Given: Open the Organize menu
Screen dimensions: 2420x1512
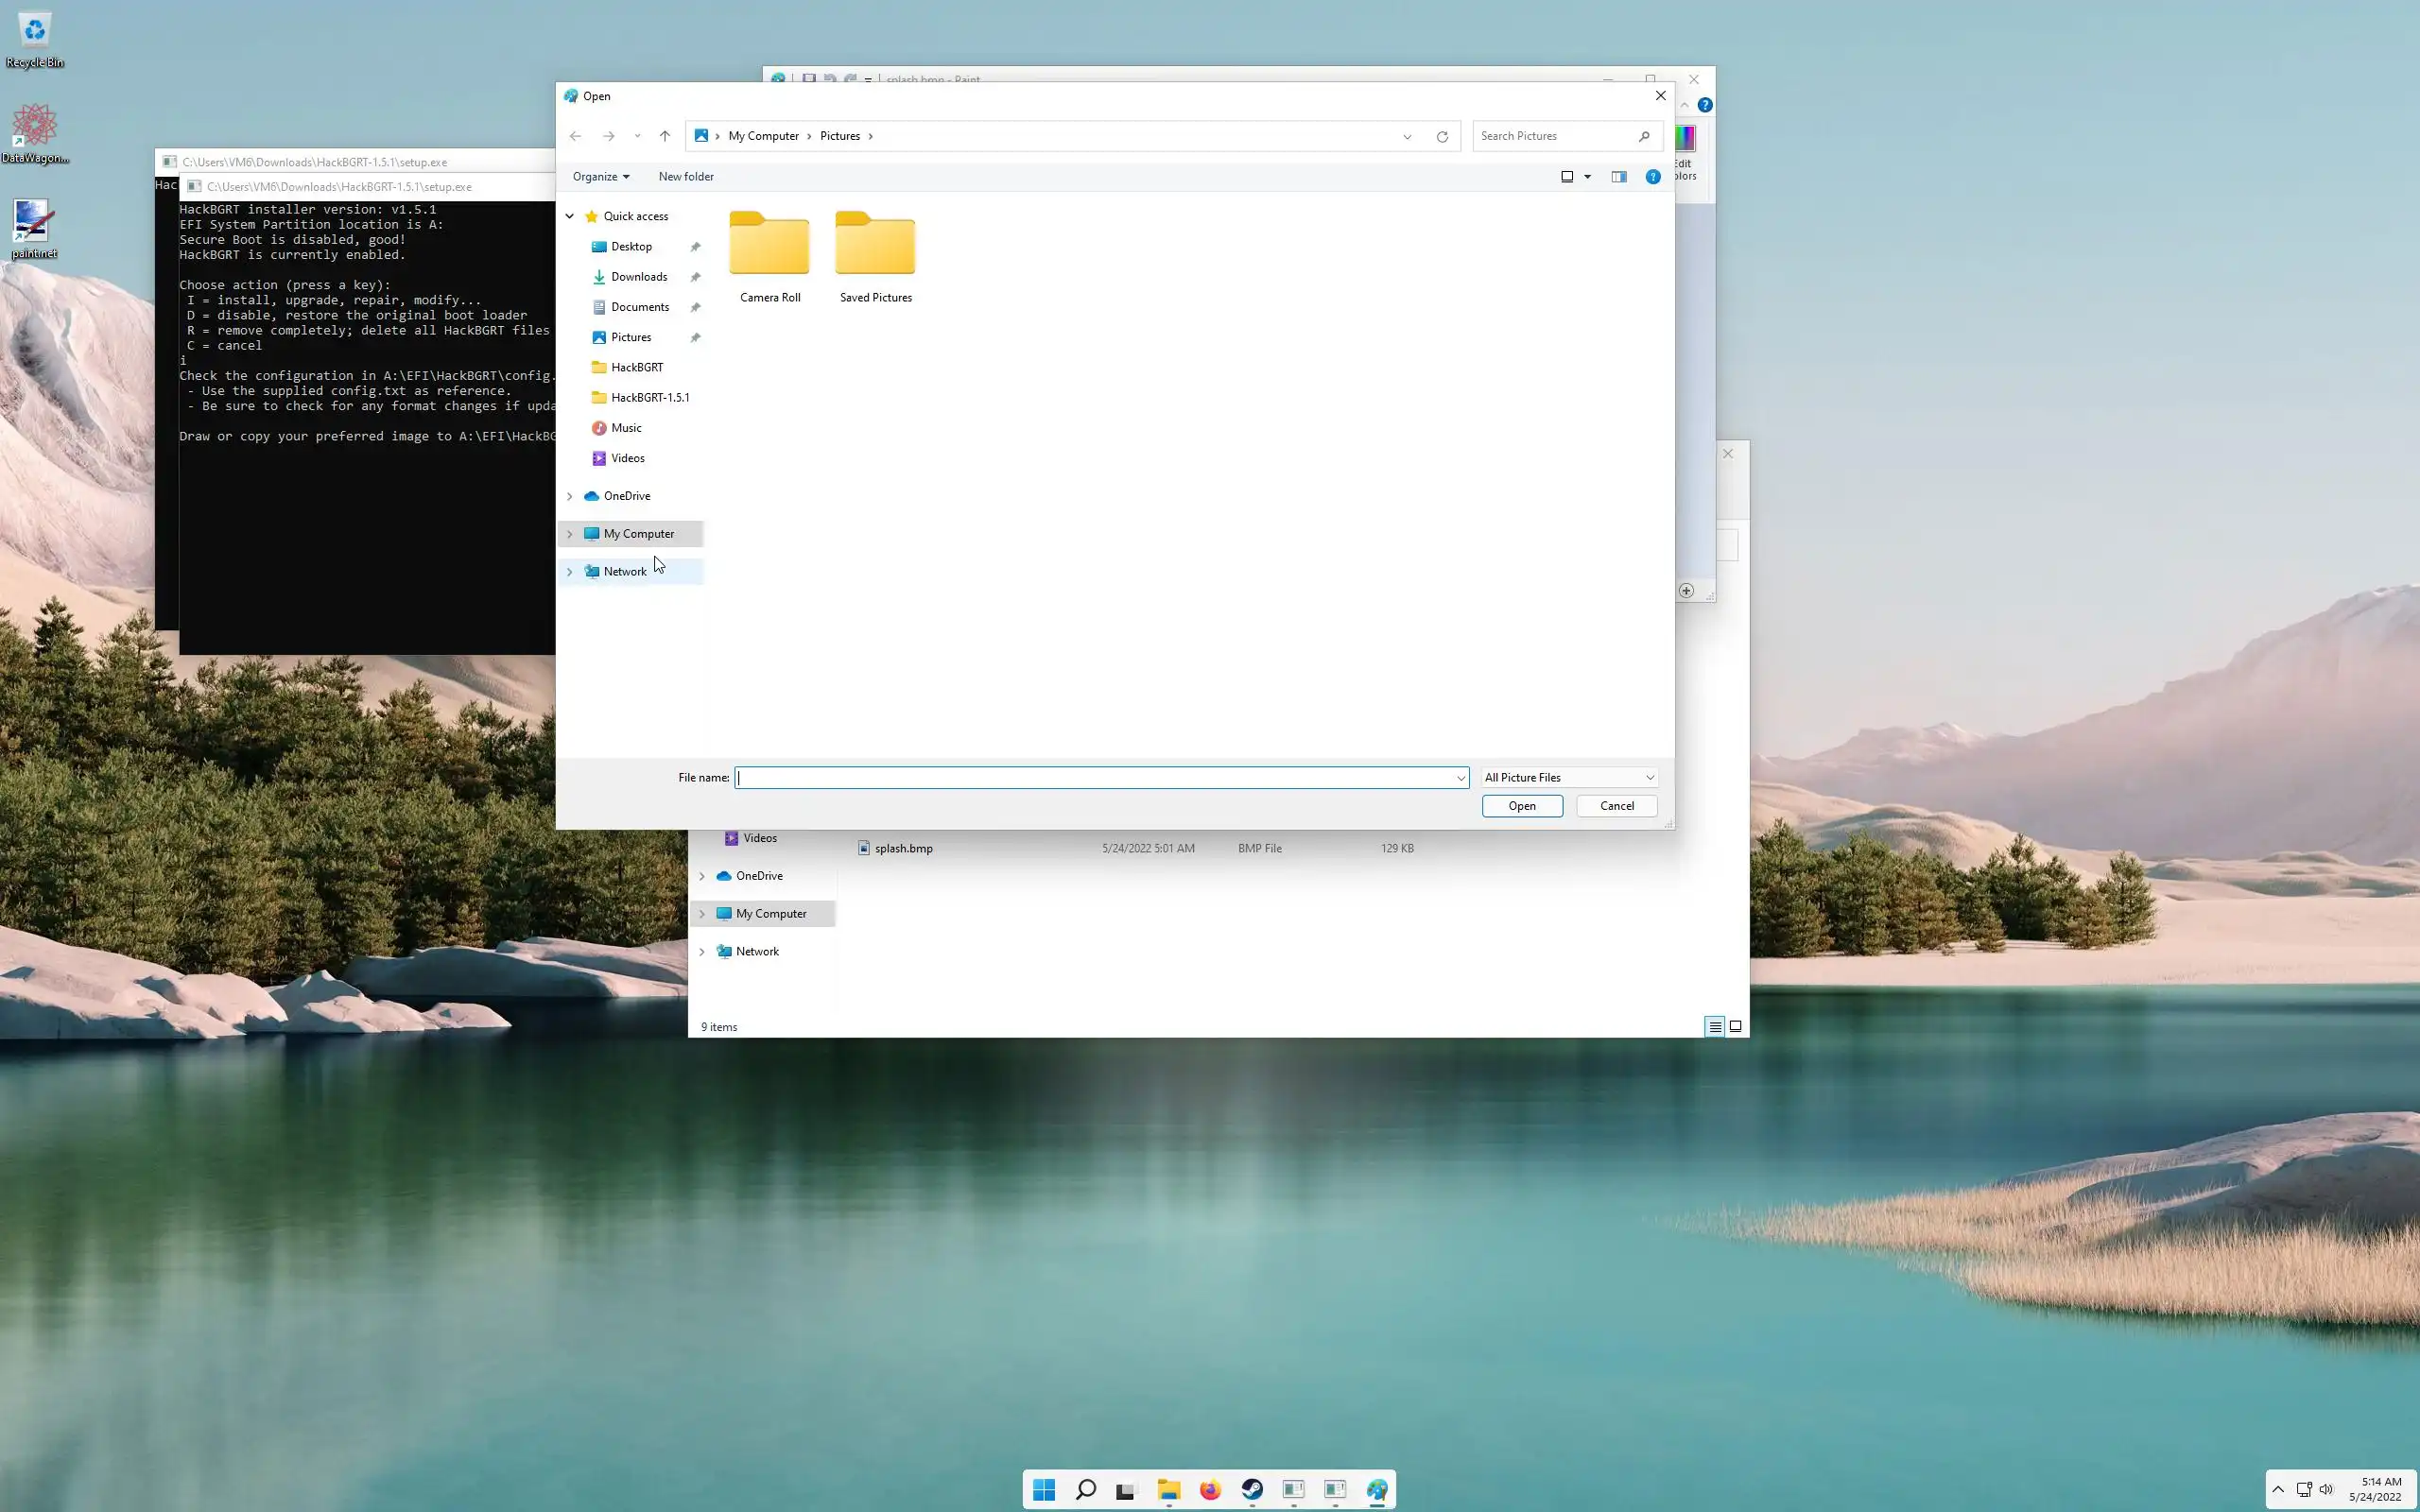Looking at the screenshot, I should click(600, 177).
